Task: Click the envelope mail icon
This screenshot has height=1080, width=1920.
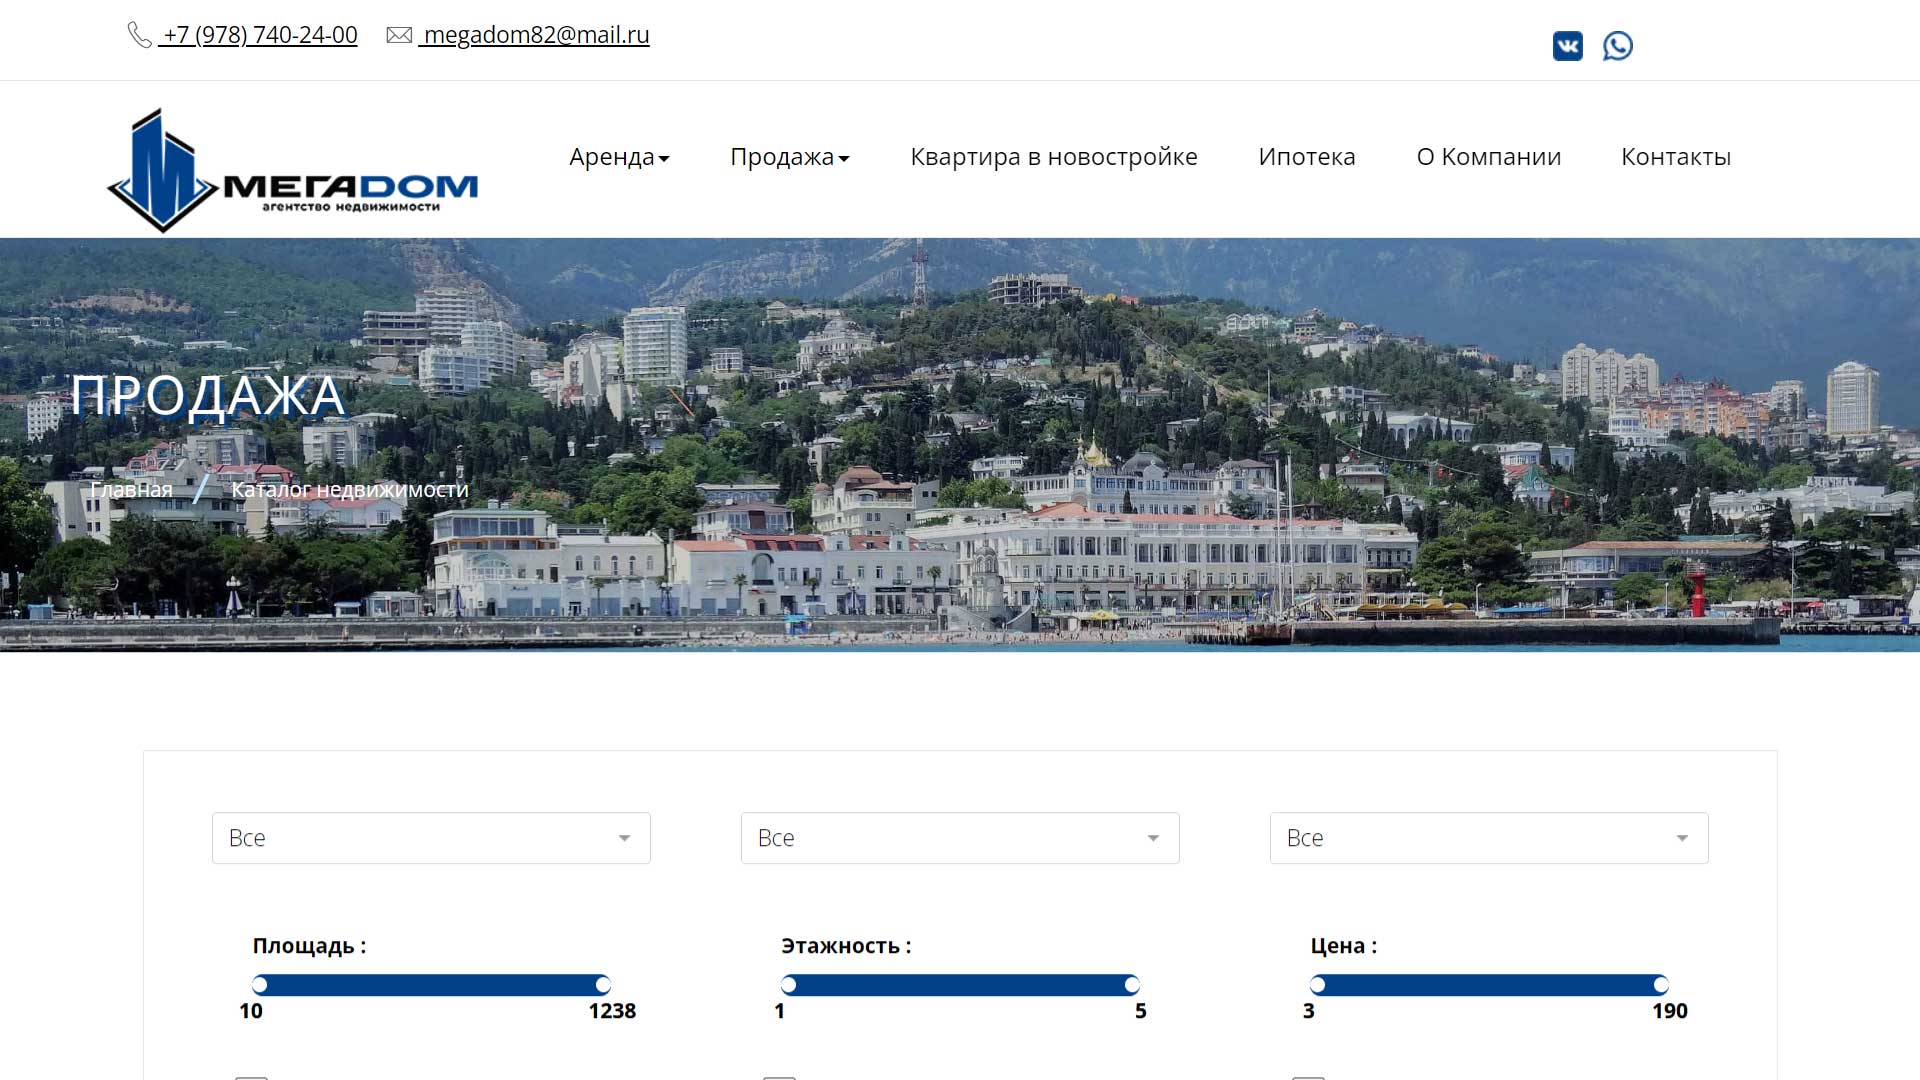Action: (x=399, y=35)
